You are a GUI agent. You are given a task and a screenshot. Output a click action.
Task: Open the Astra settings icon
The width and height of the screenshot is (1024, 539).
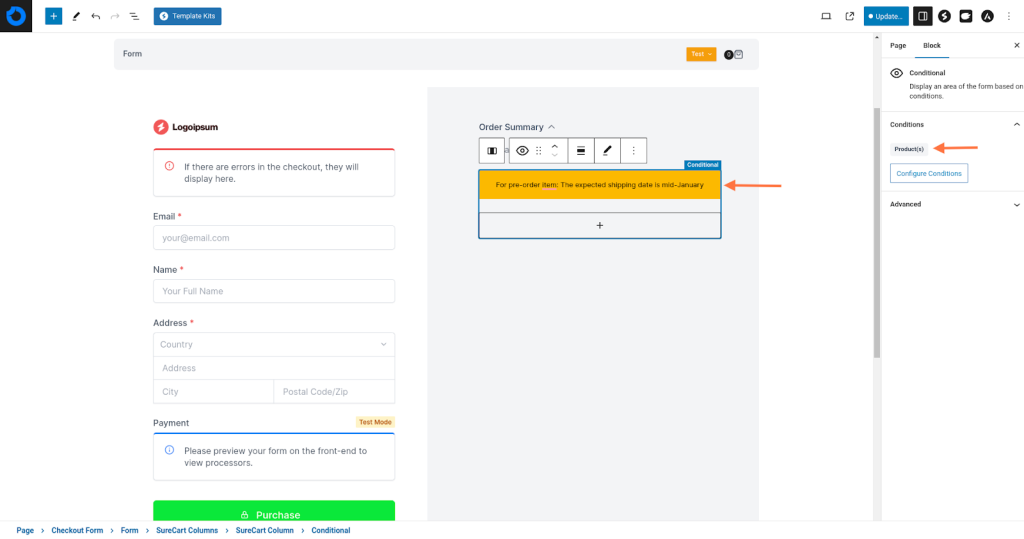click(x=987, y=16)
